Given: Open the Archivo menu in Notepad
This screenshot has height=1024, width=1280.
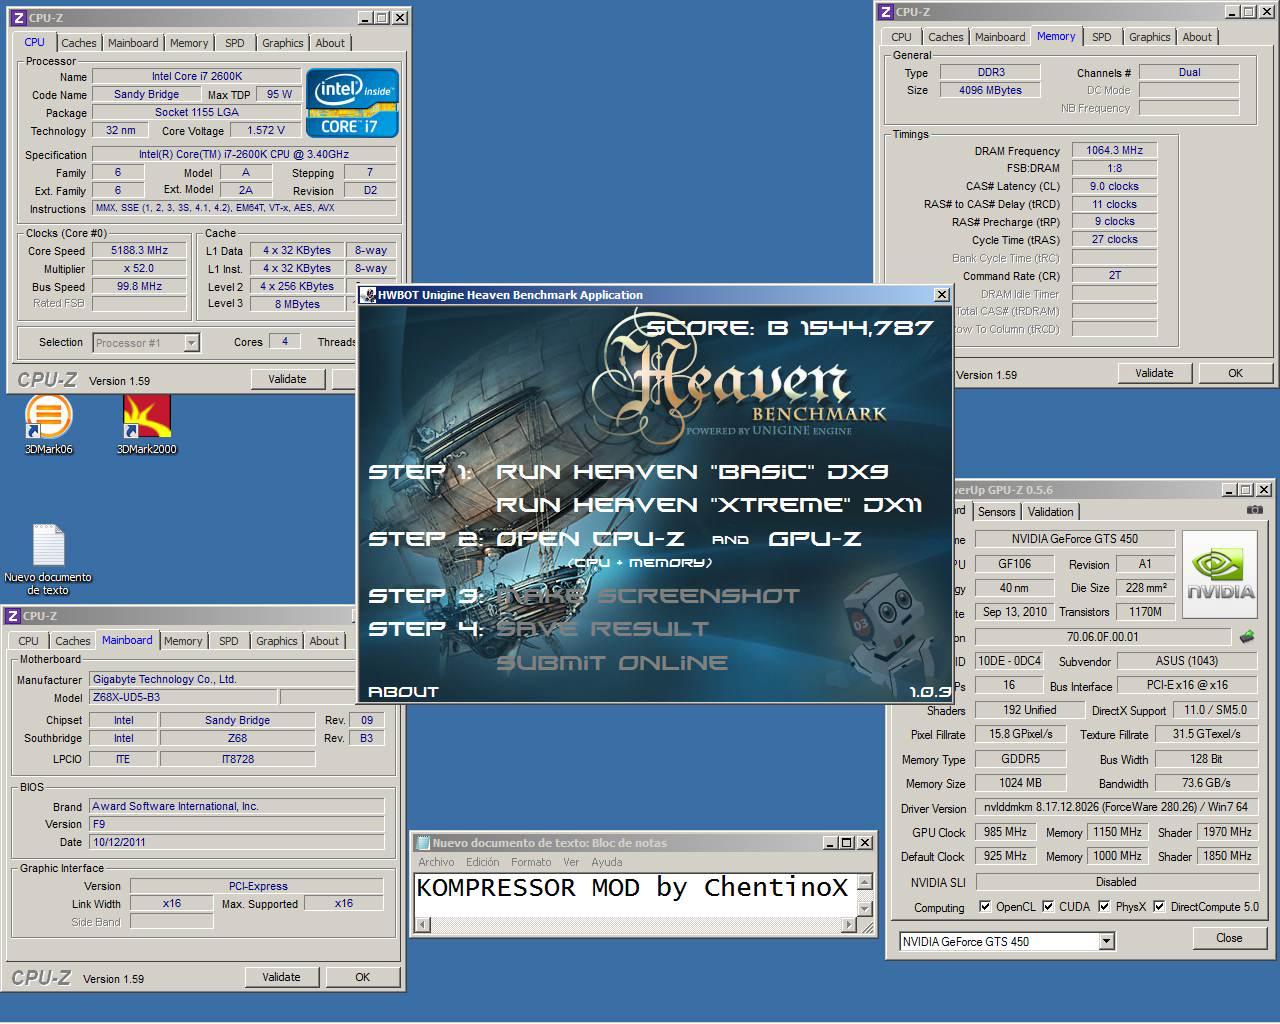Looking at the screenshot, I should pos(436,862).
